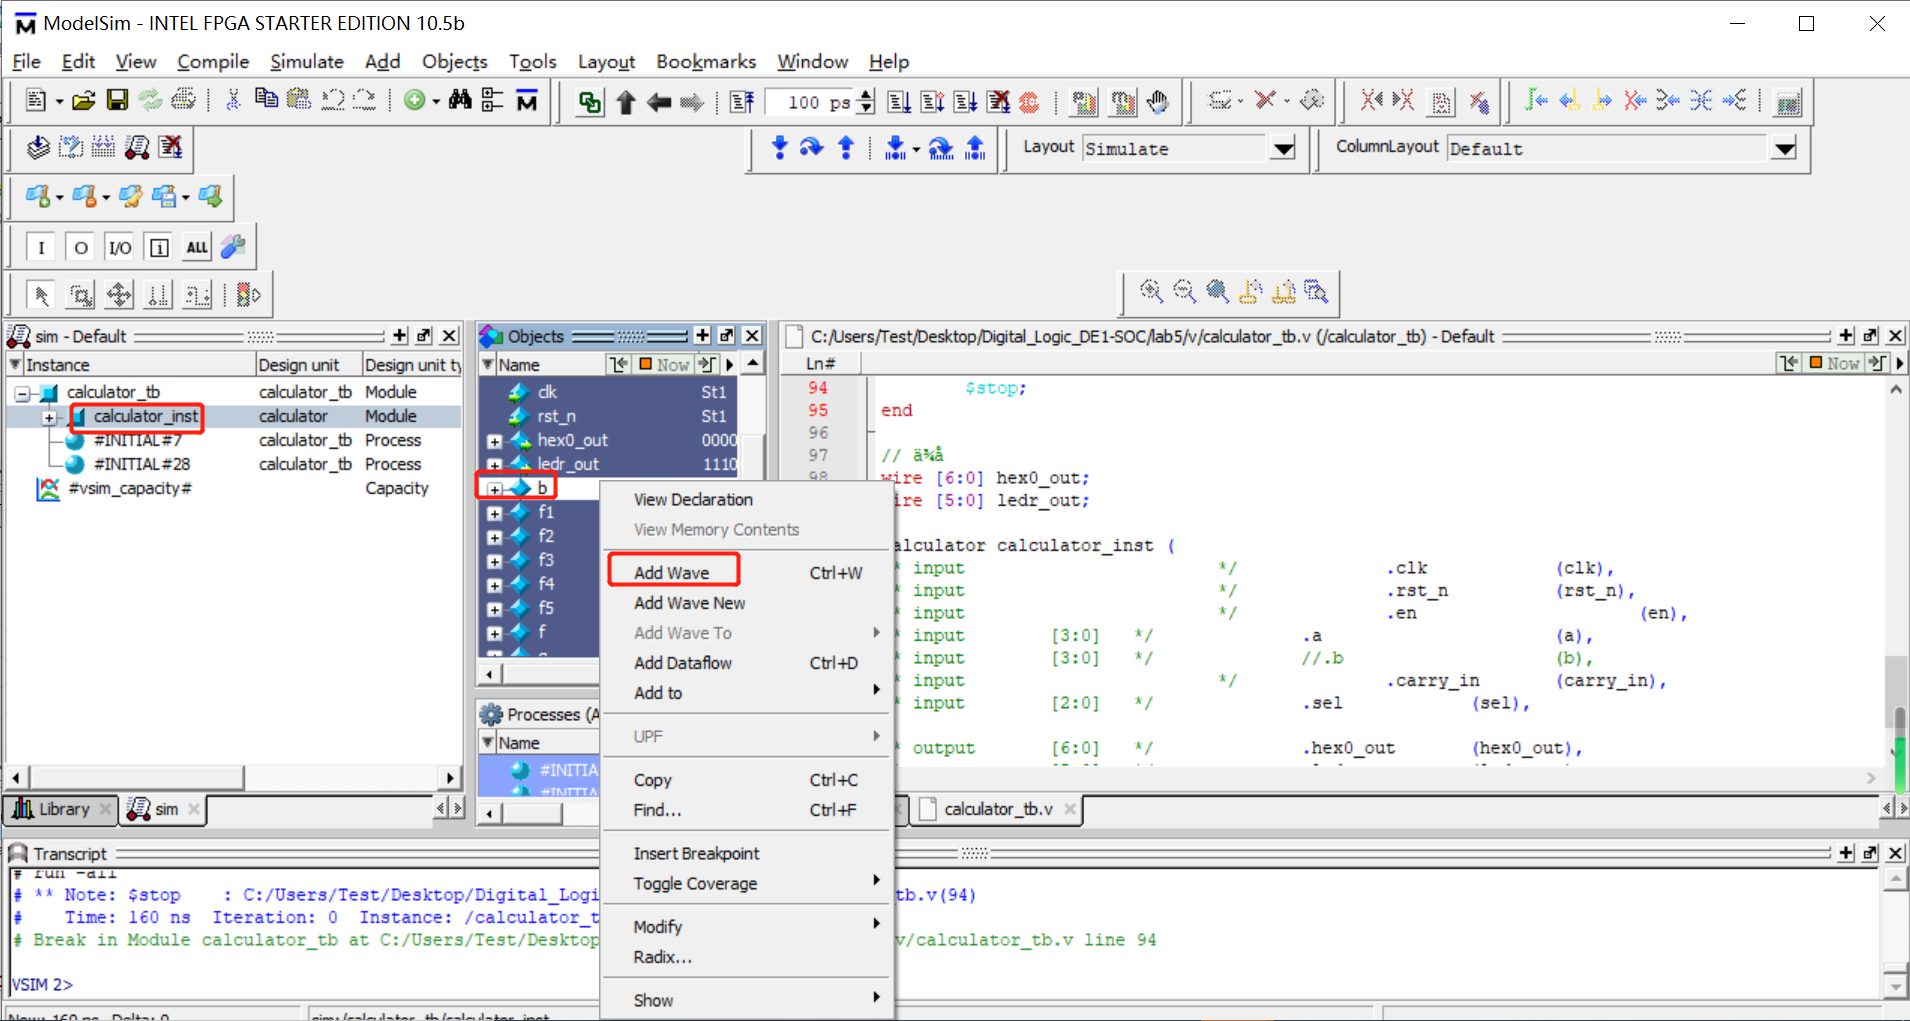1910x1021 pixels.
Task: Toggle the Now indicator in the source editor header
Action: 1835,363
